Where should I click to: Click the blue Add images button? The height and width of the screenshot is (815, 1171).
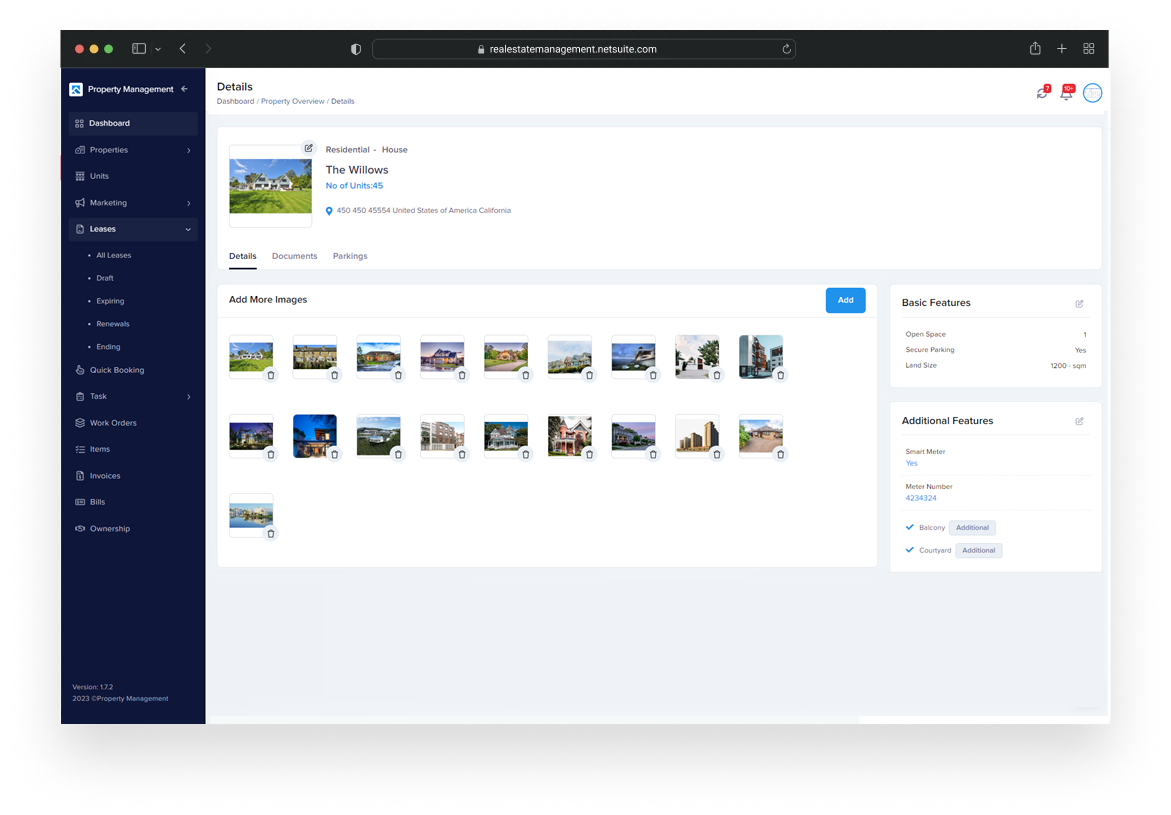point(845,300)
